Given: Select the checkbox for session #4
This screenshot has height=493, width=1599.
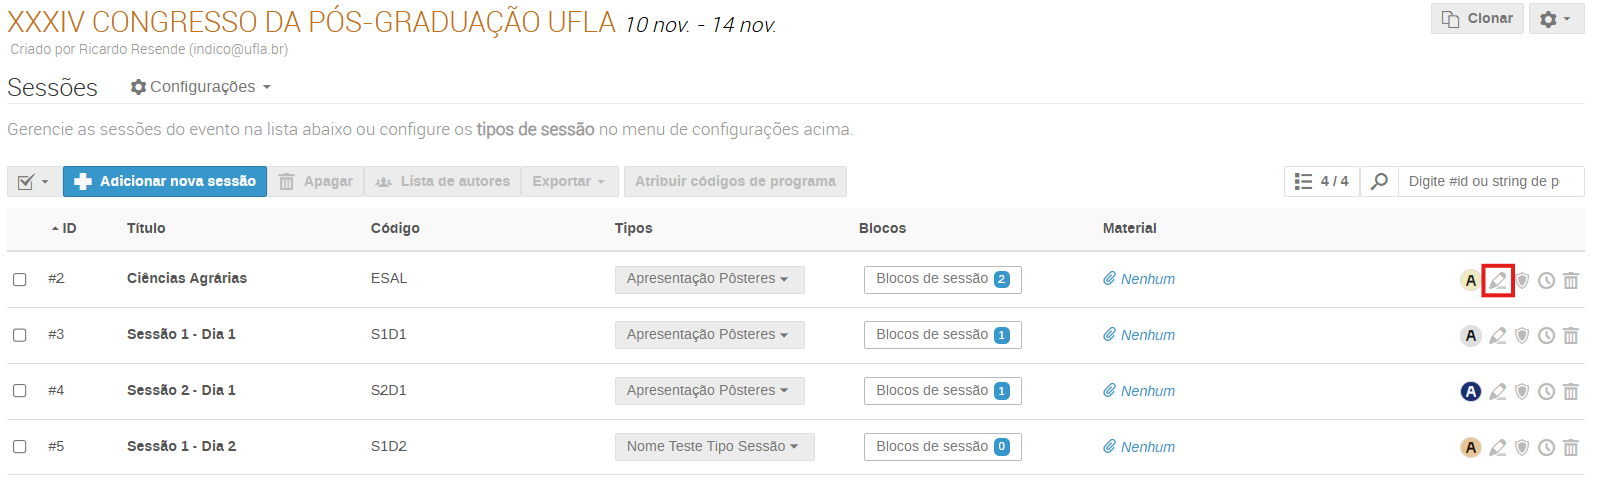Looking at the screenshot, I should tap(20, 391).
